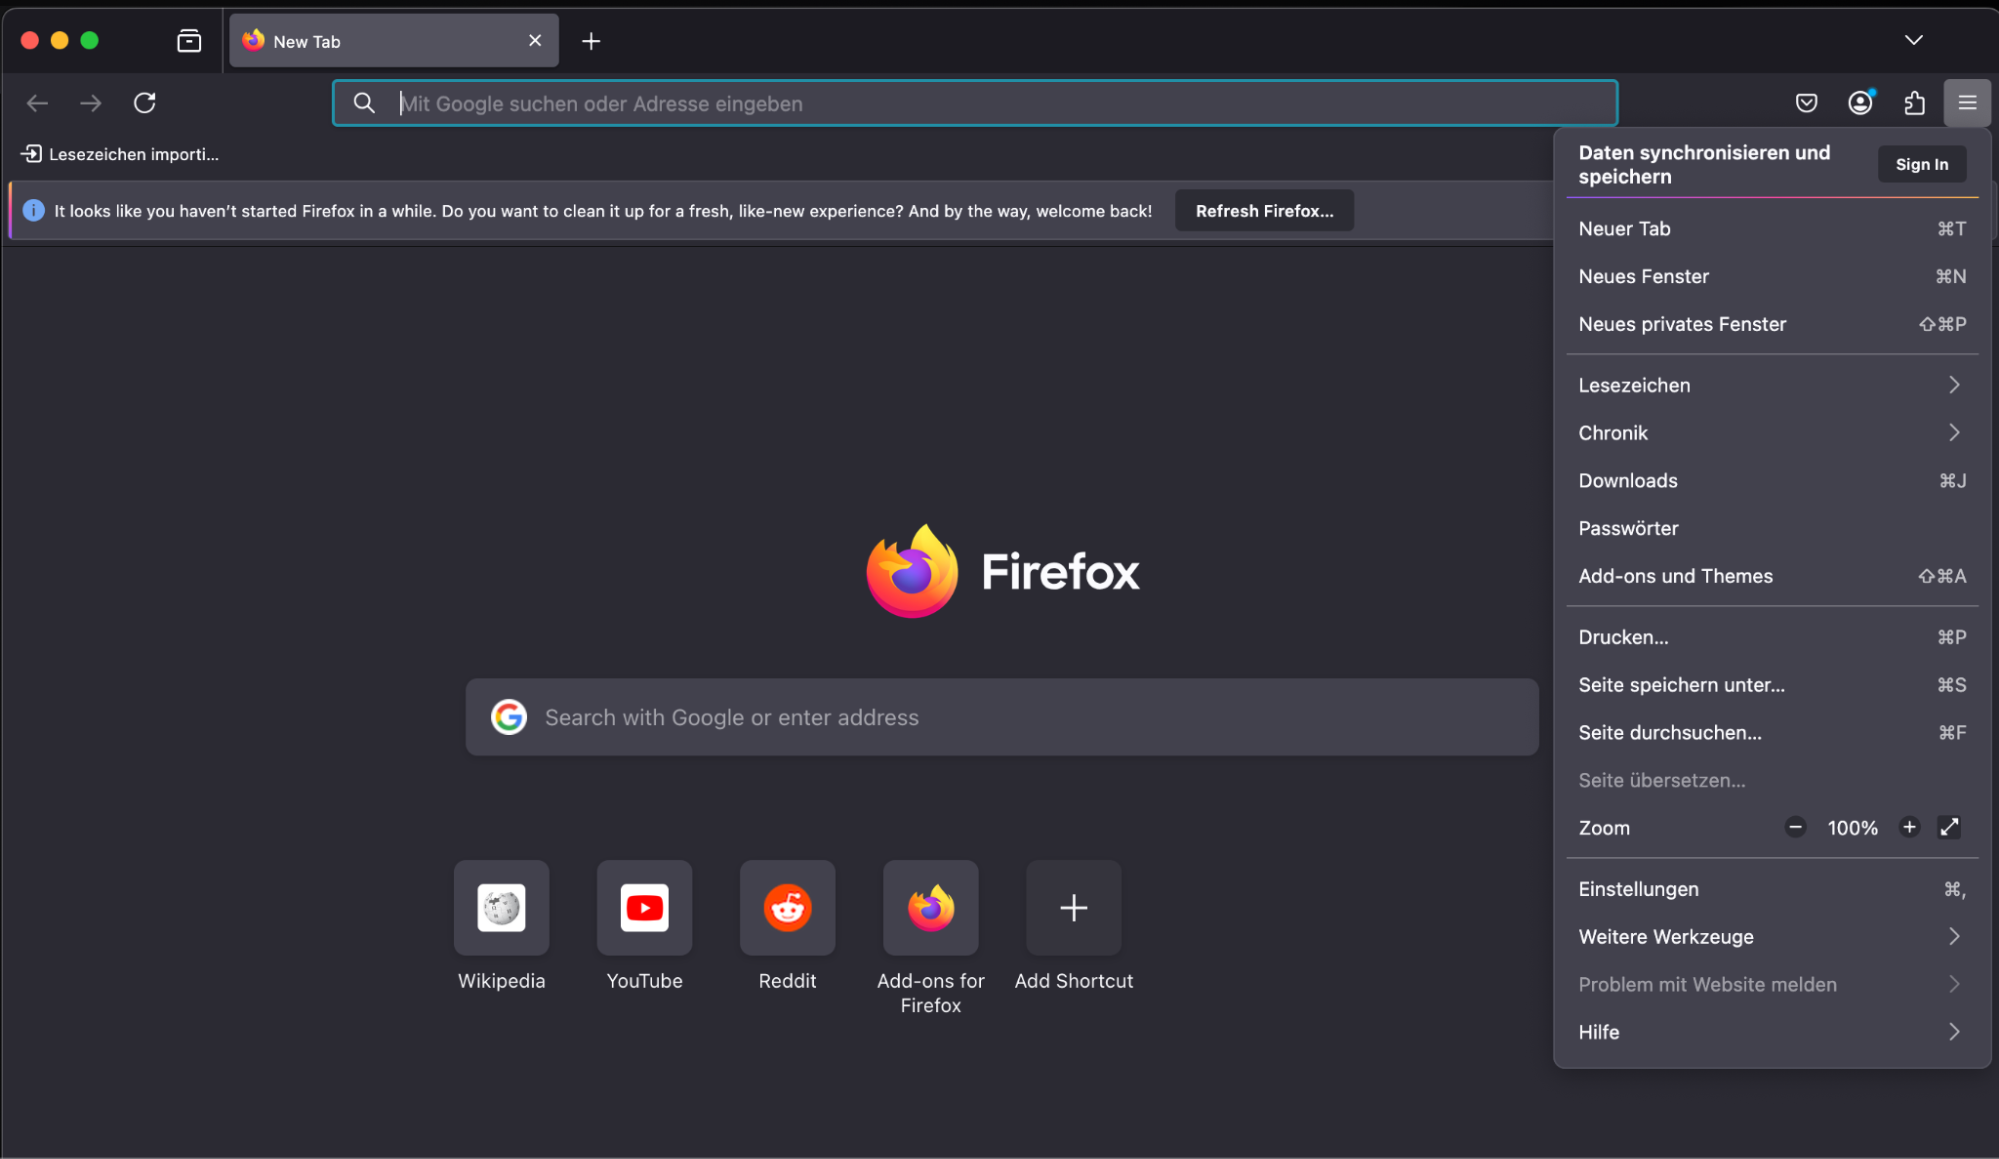The height and width of the screenshot is (1159, 1999).
Task: Click the back navigation arrow
Action: (x=36, y=103)
